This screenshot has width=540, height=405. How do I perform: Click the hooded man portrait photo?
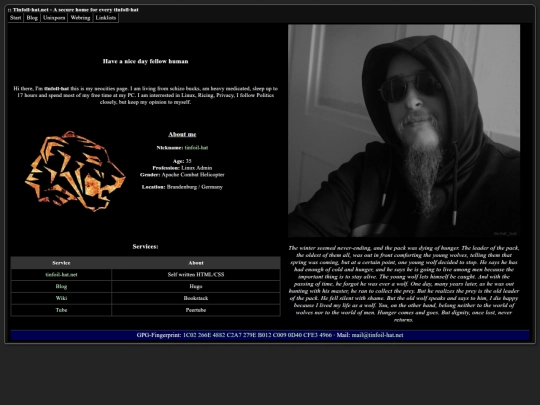coord(404,131)
